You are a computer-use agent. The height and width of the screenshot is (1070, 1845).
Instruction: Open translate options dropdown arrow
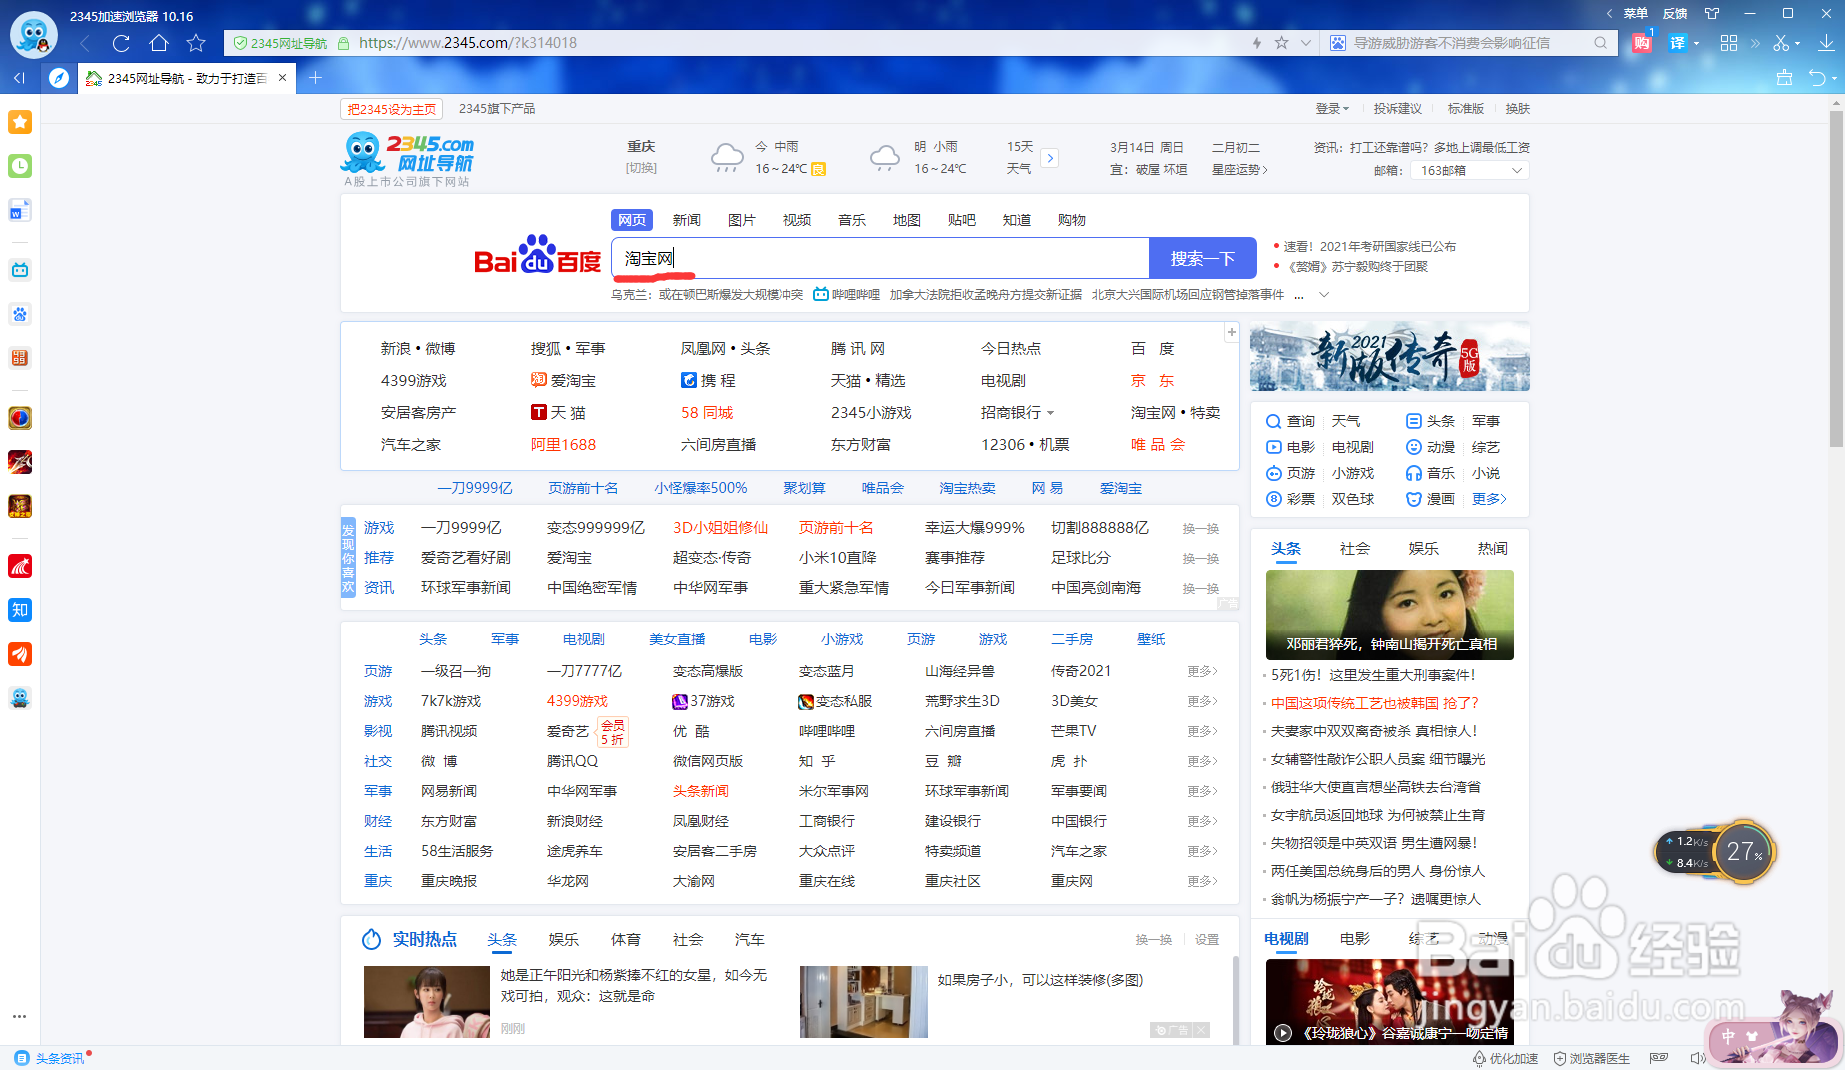[x=1696, y=44]
